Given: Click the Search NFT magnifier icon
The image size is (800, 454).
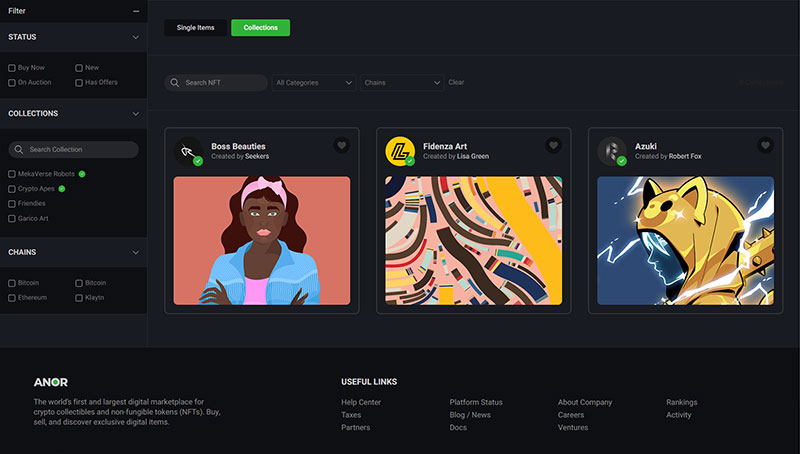Looking at the screenshot, I should click(x=174, y=83).
